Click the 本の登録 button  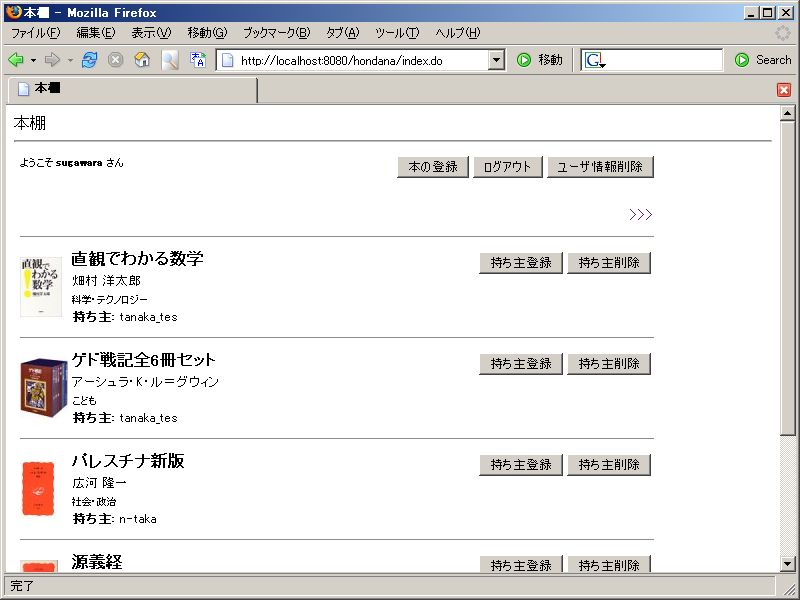433,167
